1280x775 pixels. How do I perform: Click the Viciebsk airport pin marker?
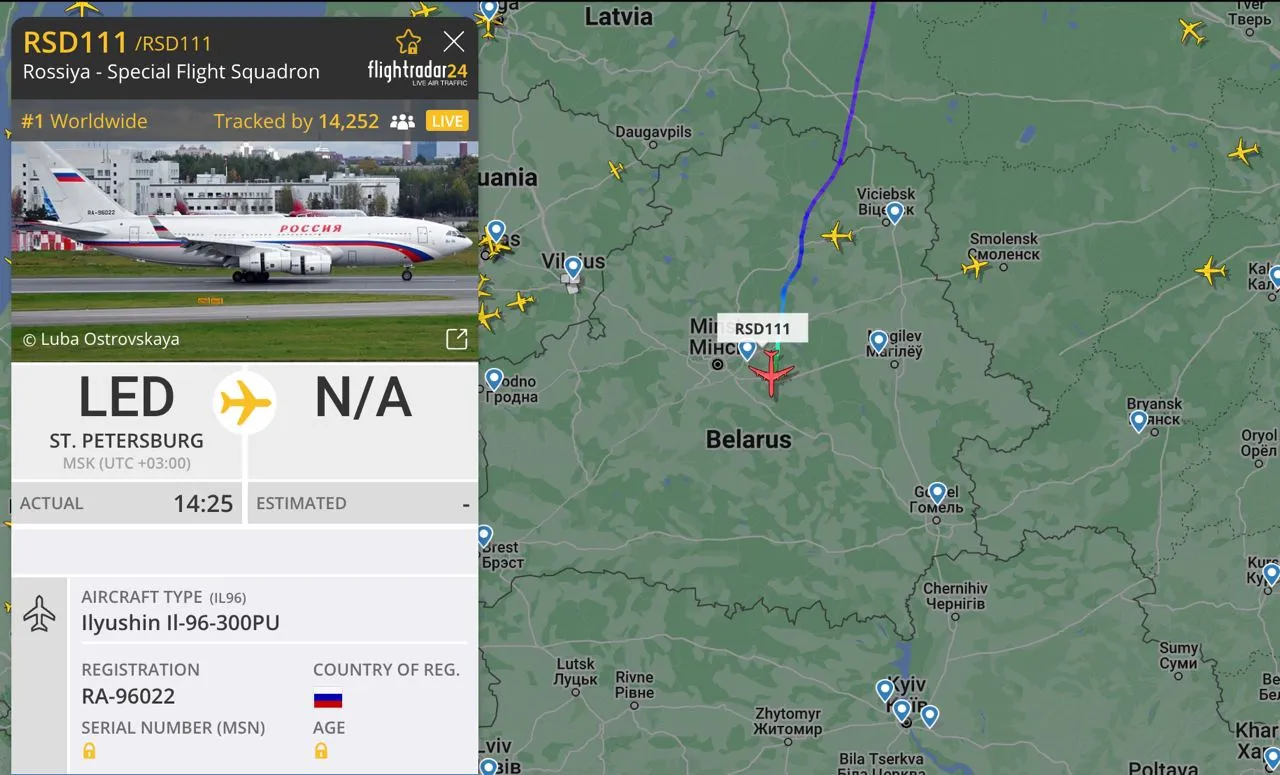895,212
